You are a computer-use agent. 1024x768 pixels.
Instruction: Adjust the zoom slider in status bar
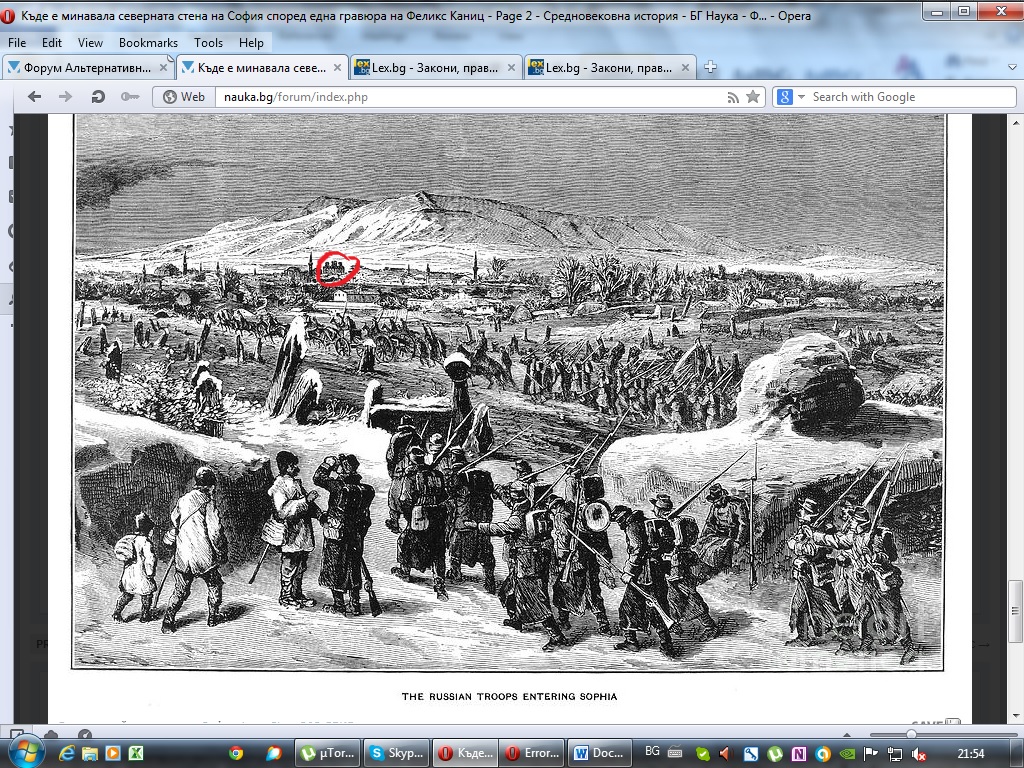tap(911, 734)
